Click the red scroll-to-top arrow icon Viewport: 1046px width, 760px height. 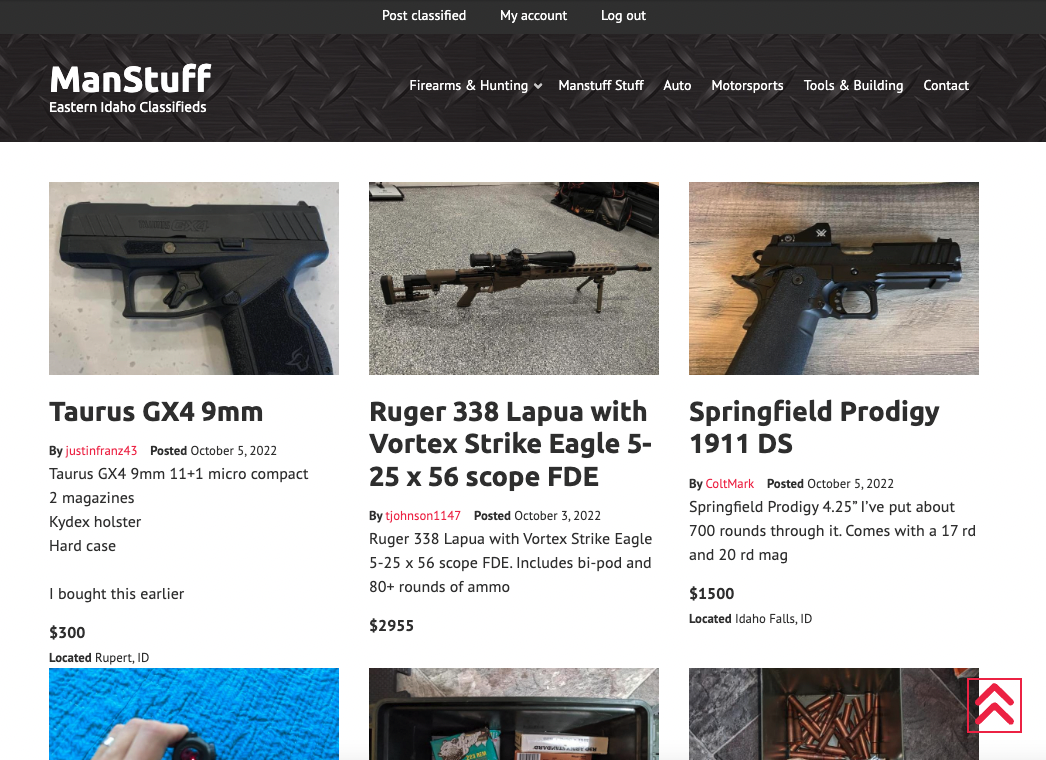pyautogui.click(x=994, y=705)
